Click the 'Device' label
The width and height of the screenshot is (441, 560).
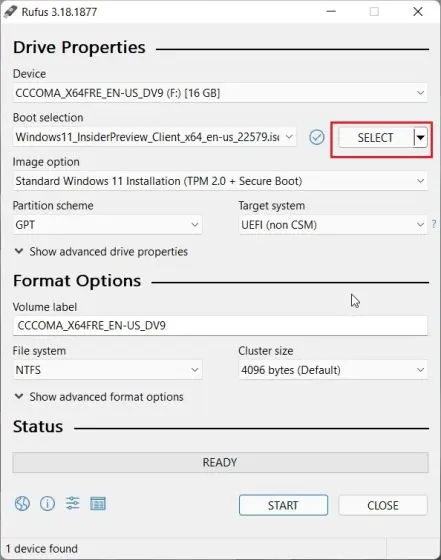(x=29, y=74)
